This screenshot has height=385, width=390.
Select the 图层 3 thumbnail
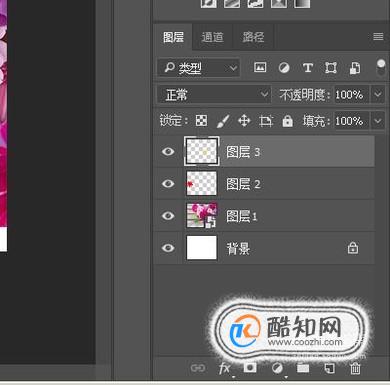point(202,151)
